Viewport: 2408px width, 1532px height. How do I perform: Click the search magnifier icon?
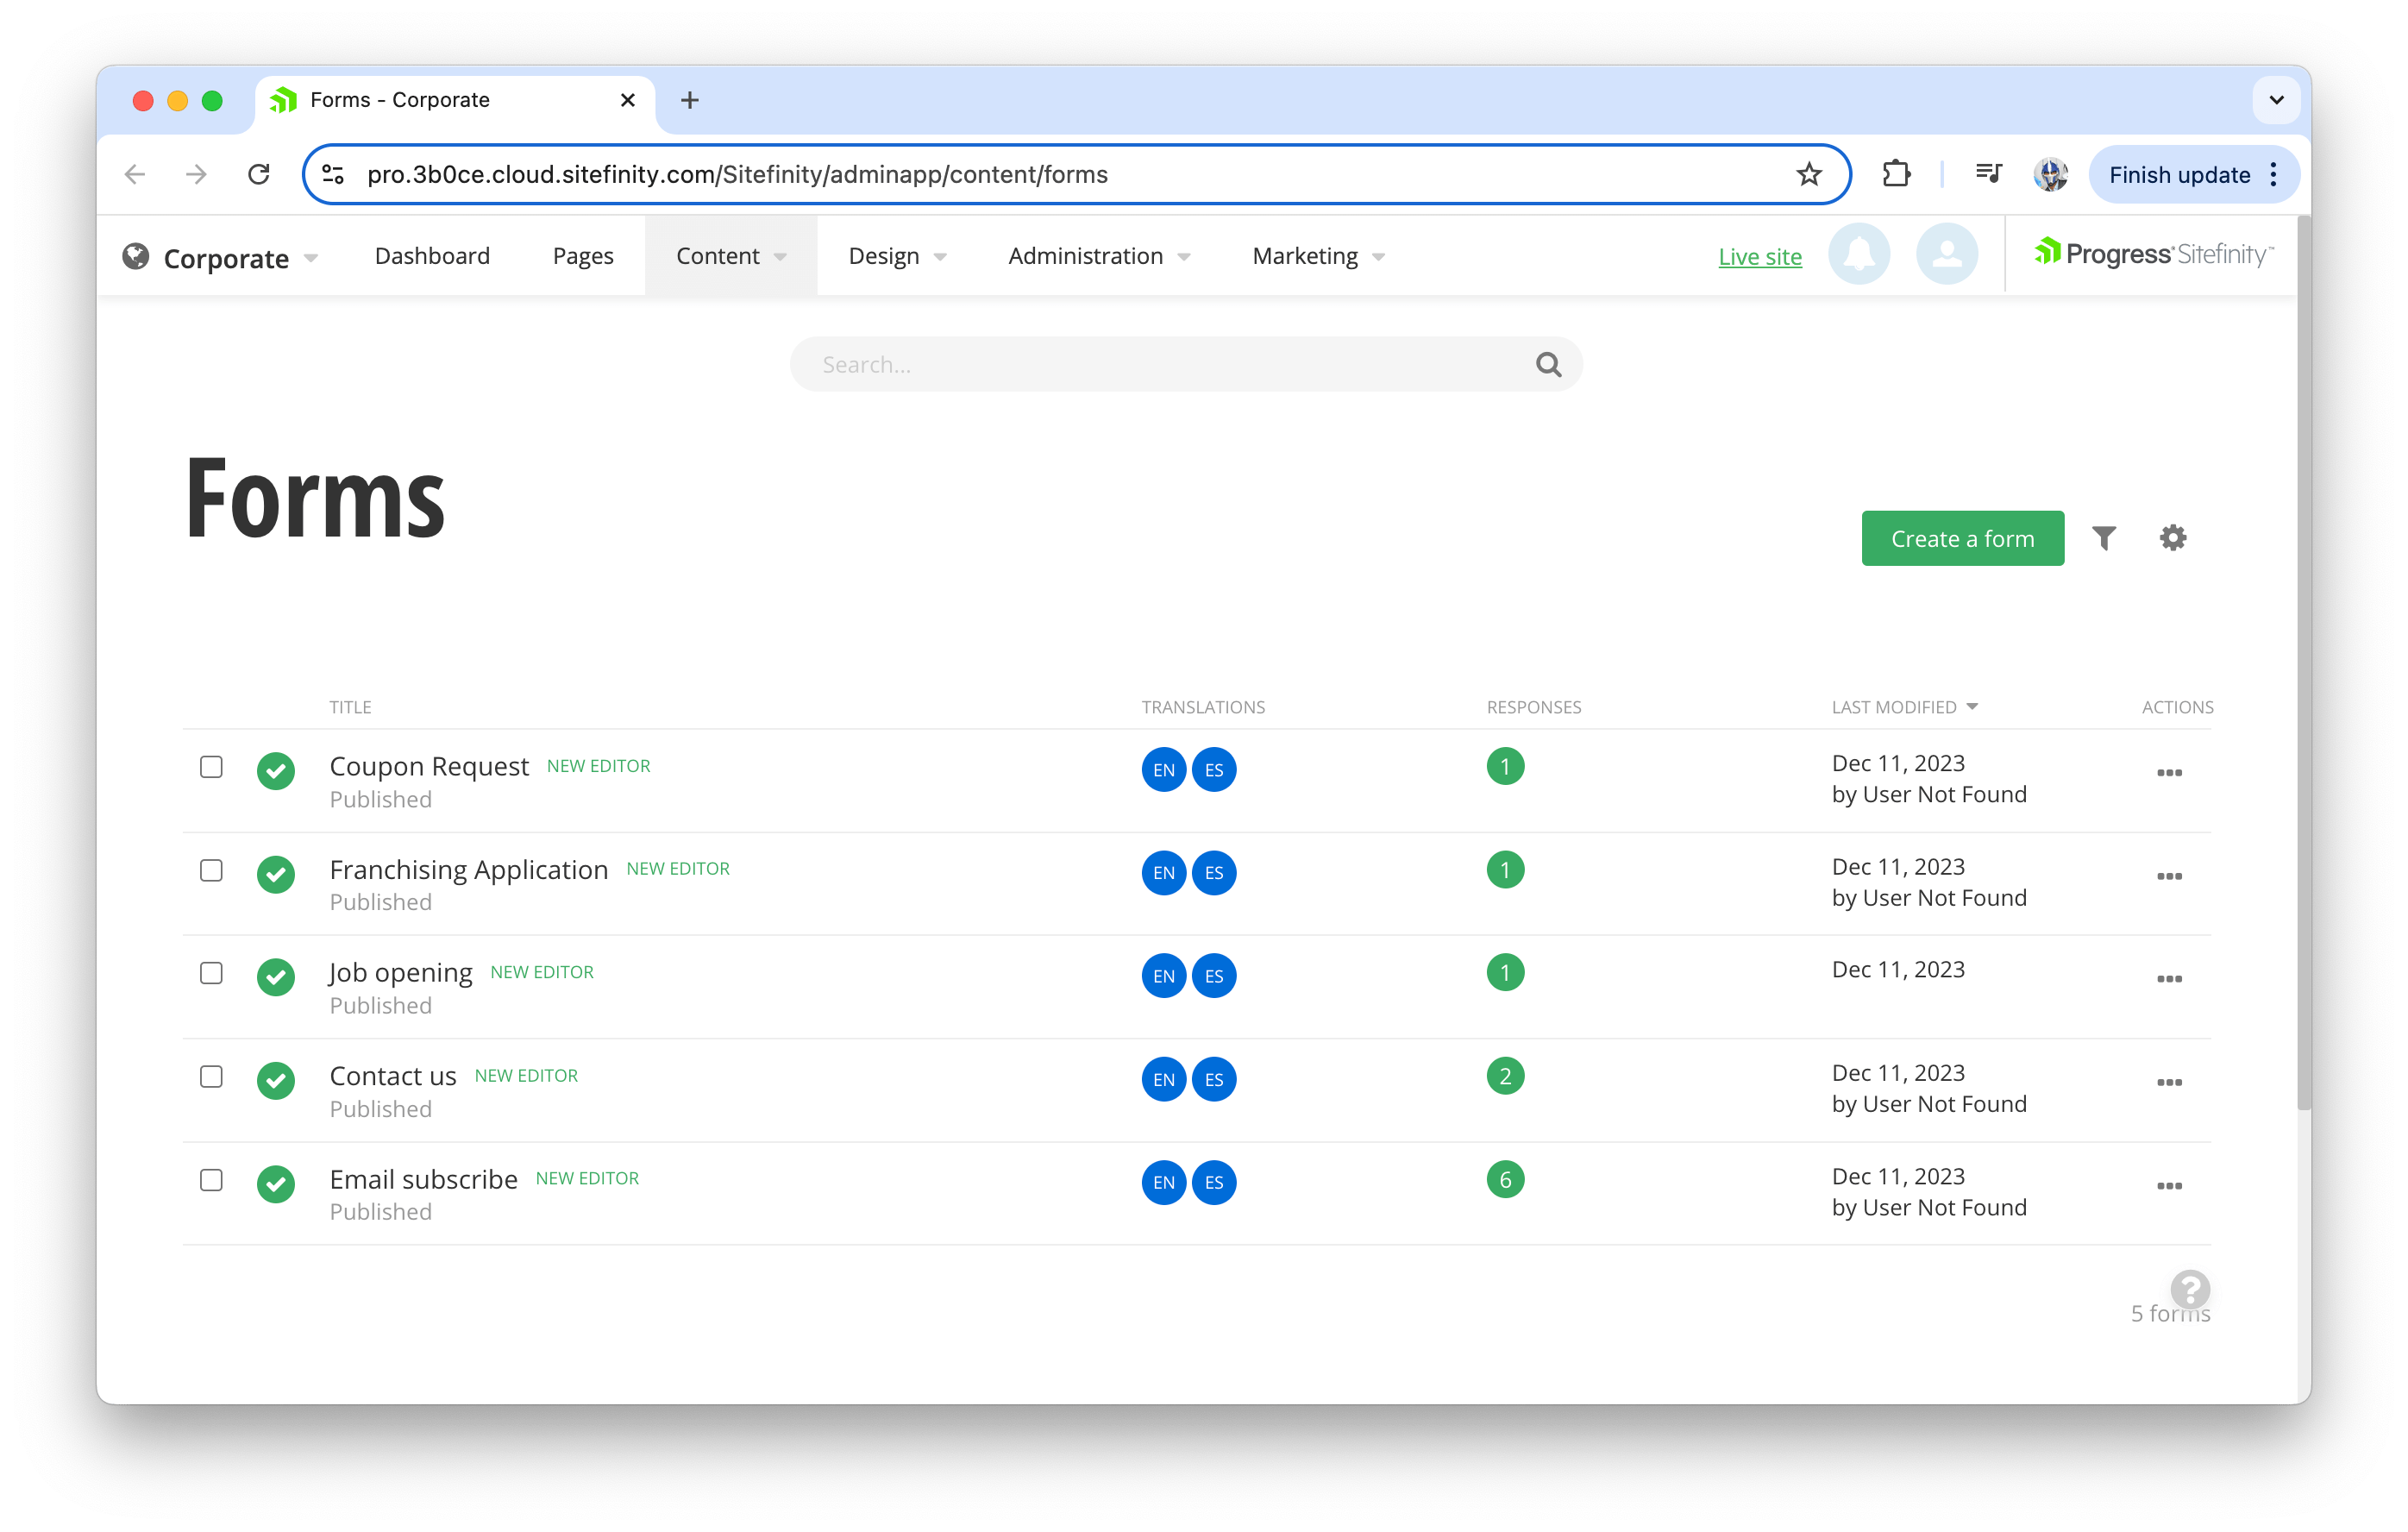coord(1548,365)
